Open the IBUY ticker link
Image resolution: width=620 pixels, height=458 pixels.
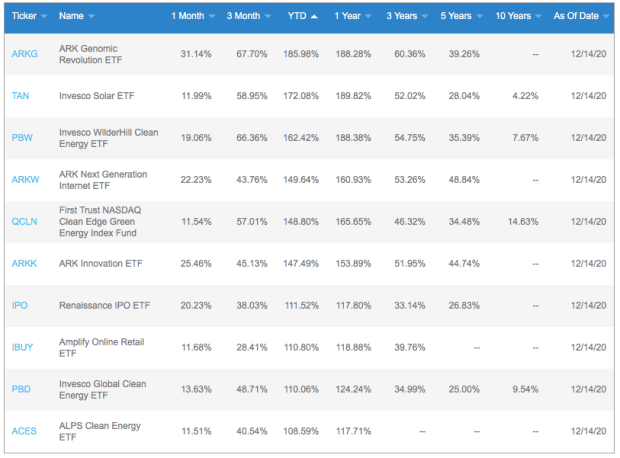pos(22,347)
